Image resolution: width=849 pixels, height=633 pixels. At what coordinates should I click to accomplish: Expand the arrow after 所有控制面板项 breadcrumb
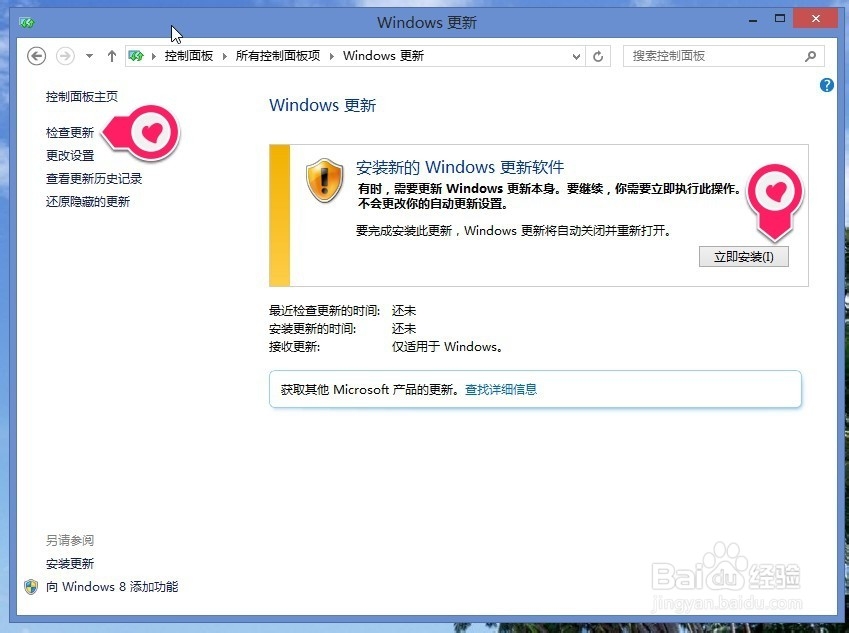pos(331,56)
